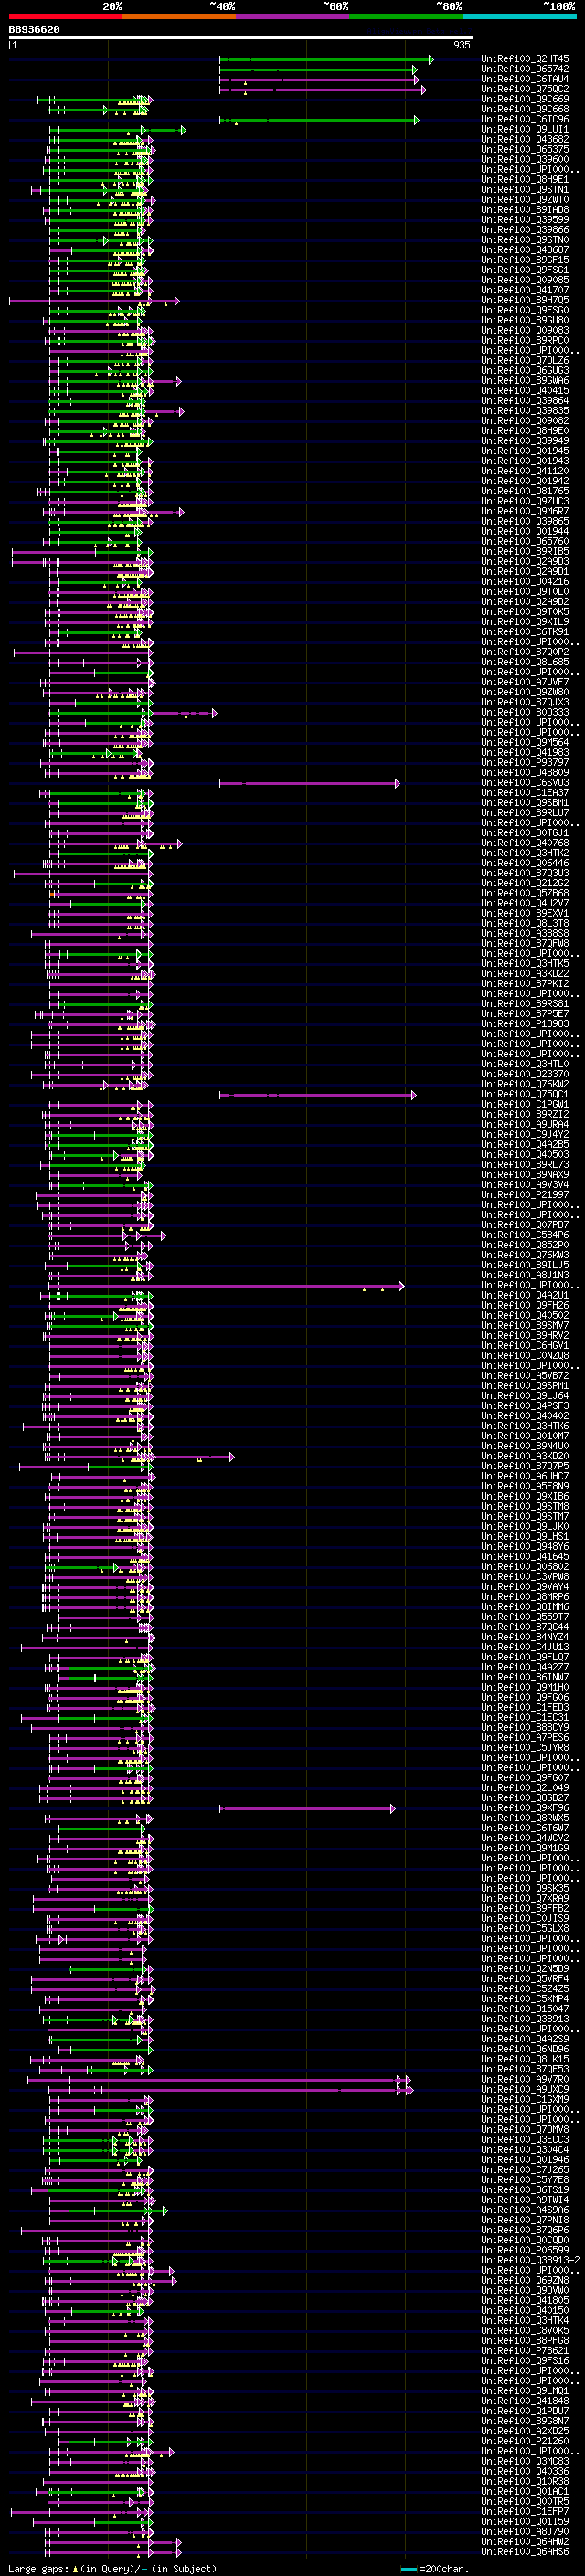Open hit UniRef100_C6TAU4
This screenshot has width=585, height=2576.
[x=525, y=79]
